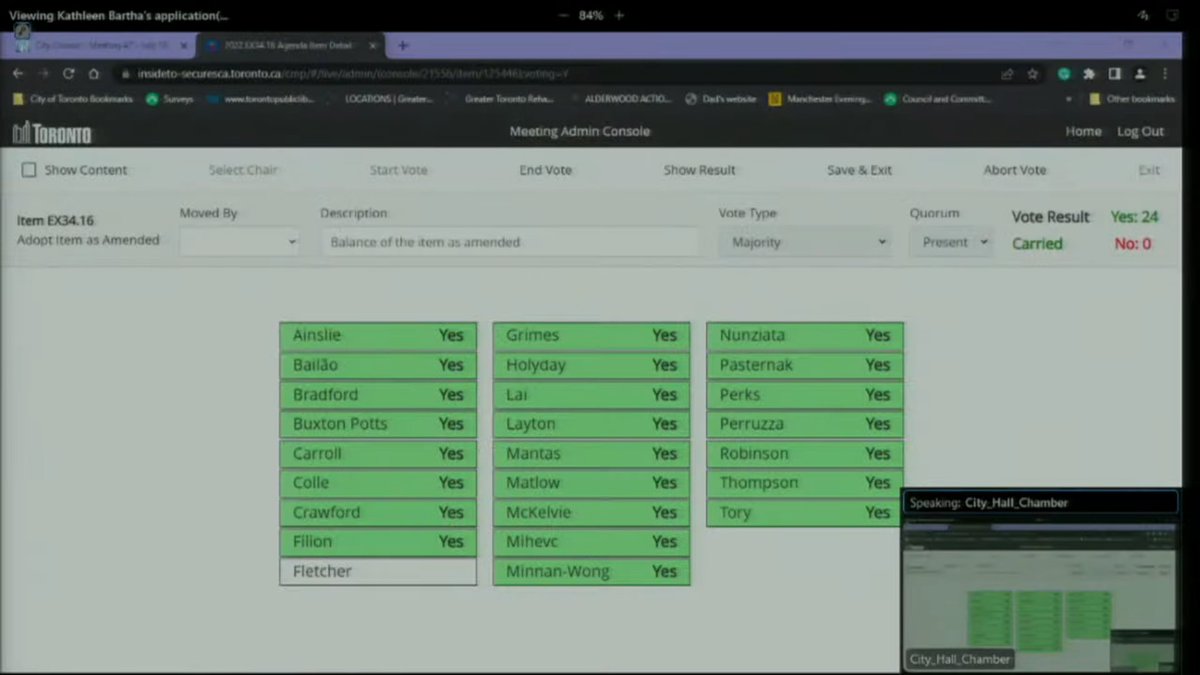Toggle the Show Content checkbox
Screen dimensions: 1200x675
(29, 170)
